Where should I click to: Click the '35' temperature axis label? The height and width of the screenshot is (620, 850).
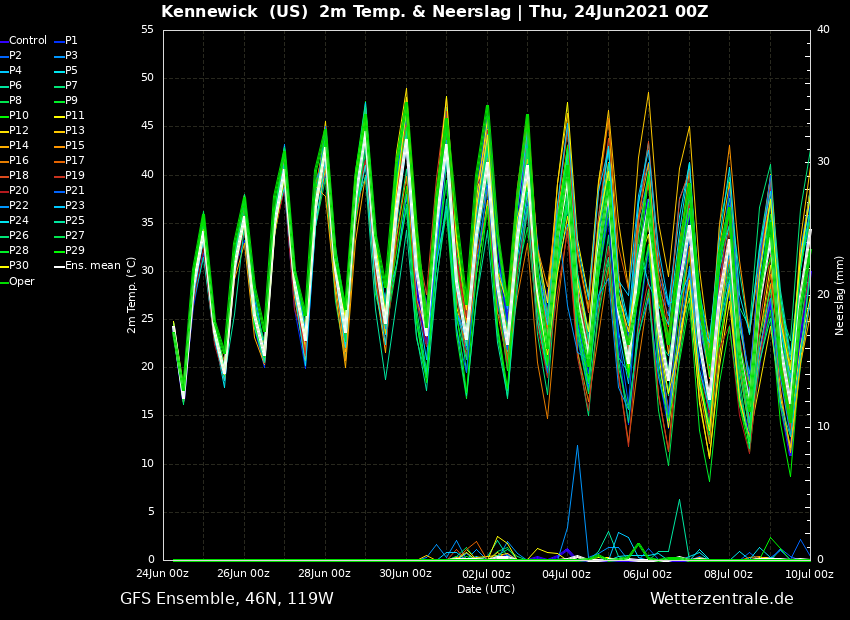coord(147,223)
